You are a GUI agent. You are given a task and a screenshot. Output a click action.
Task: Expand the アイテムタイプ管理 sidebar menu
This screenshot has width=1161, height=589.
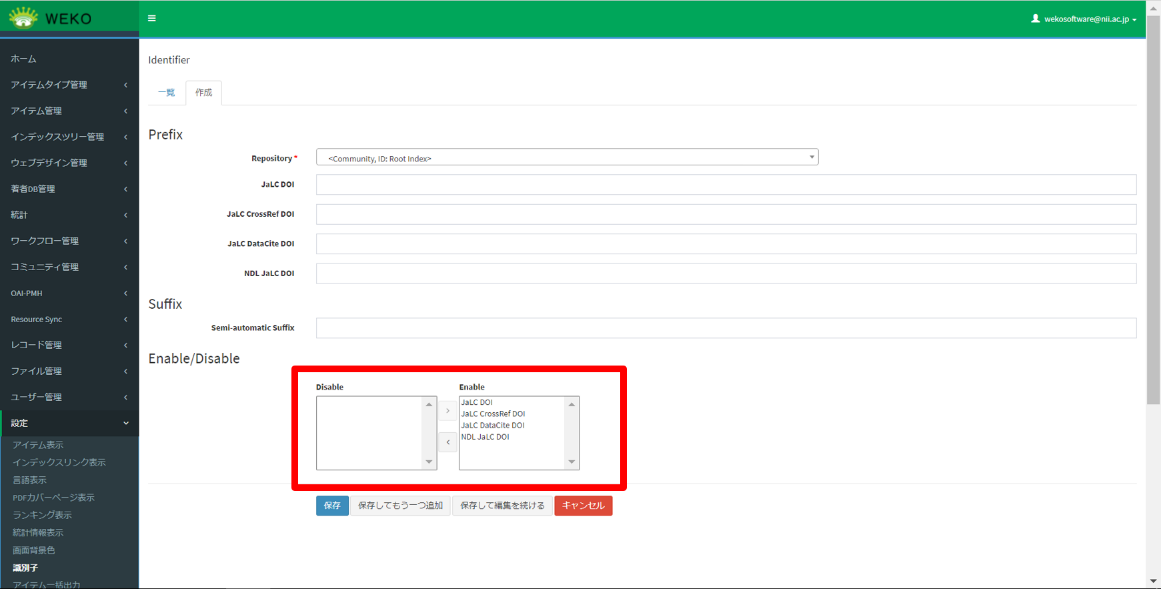point(68,85)
